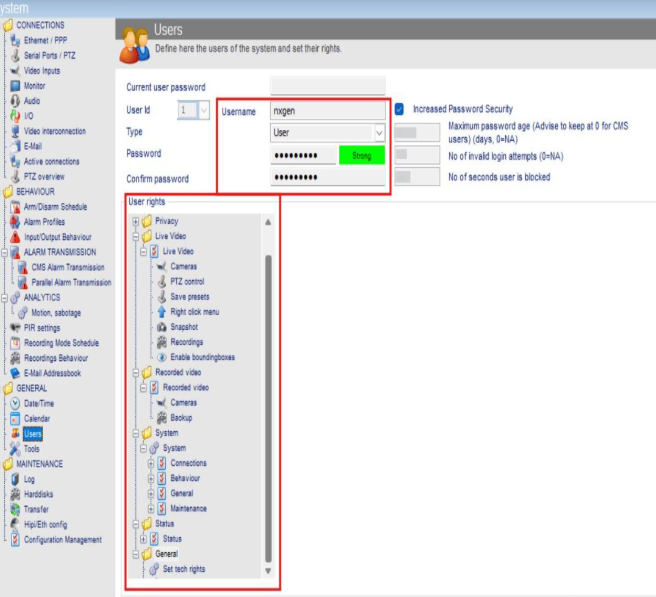
Task: Click the PTZ overview joystick icon
Action: click(15, 177)
